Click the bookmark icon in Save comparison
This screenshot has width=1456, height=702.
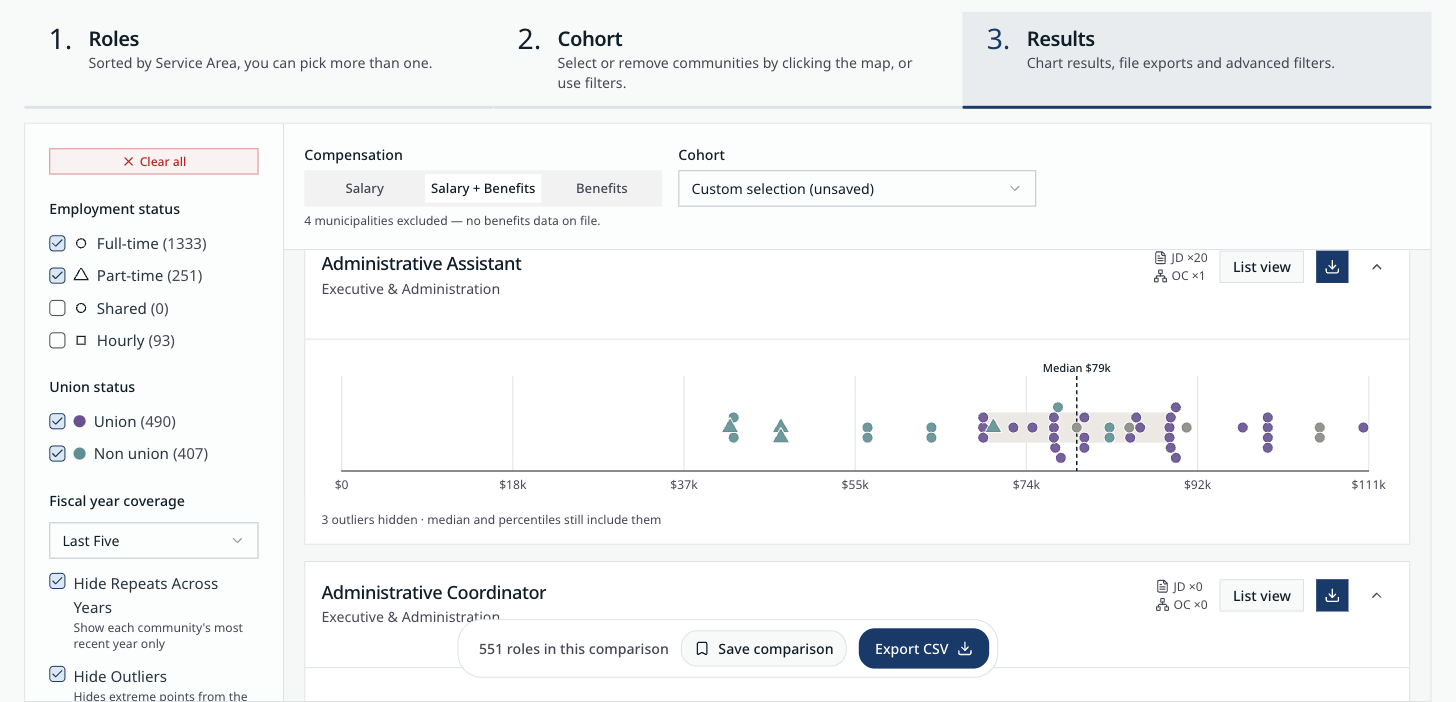[702, 649]
